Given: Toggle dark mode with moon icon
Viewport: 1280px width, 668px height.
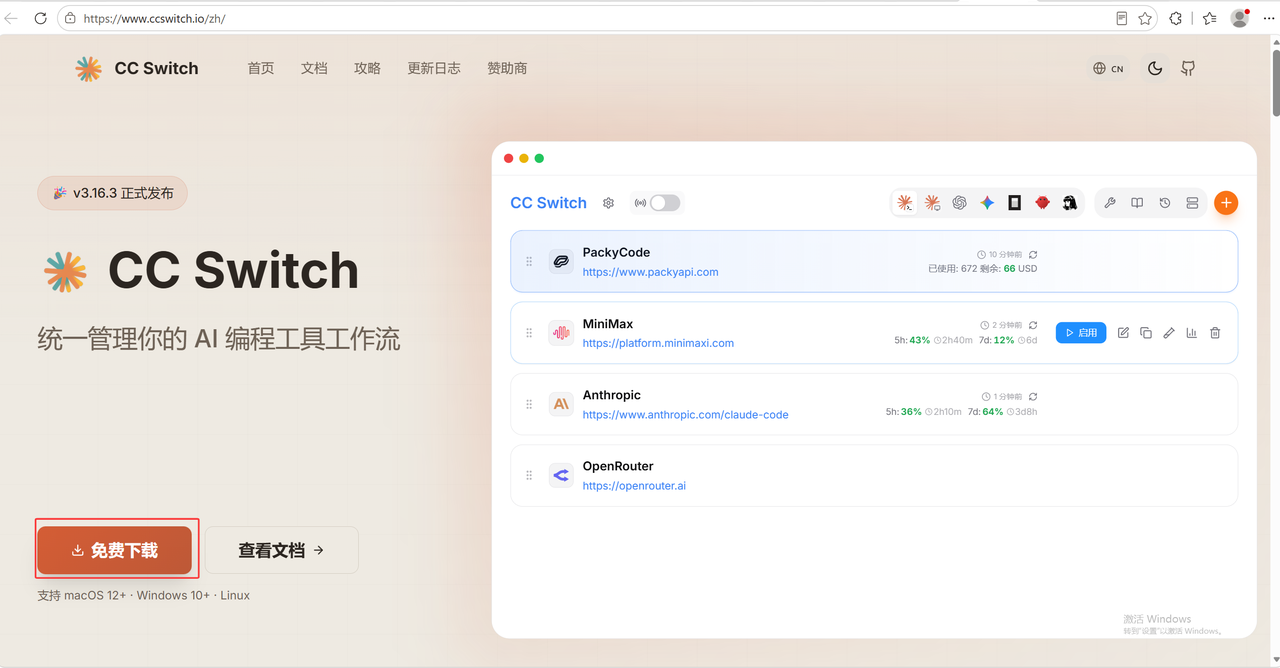Looking at the screenshot, I should pyautogui.click(x=1155, y=68).
